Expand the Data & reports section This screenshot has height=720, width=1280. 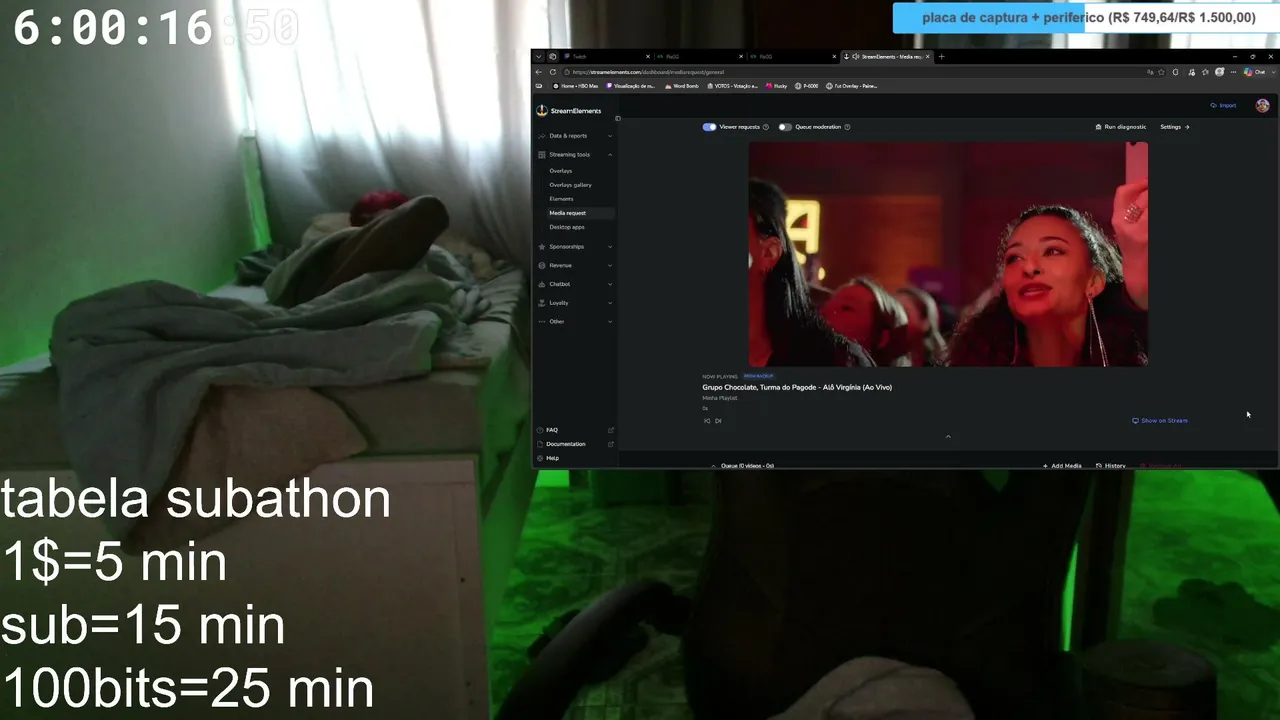[x=575, y=136]
